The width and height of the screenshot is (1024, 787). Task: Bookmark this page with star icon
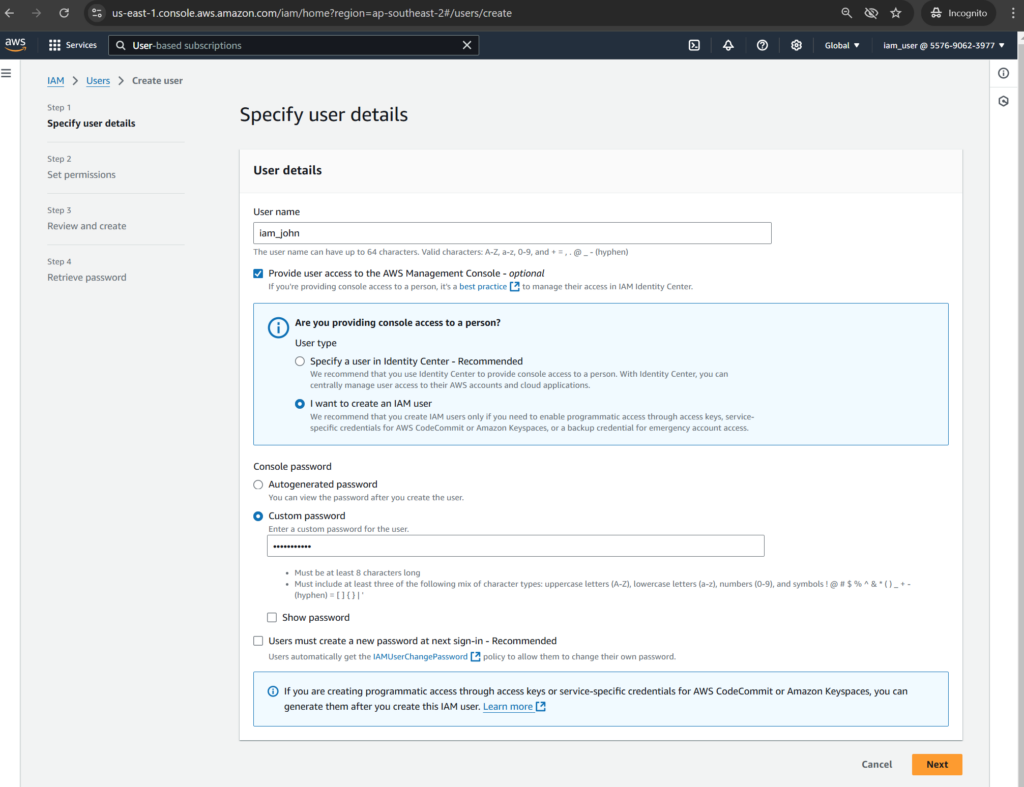point(895,13)
